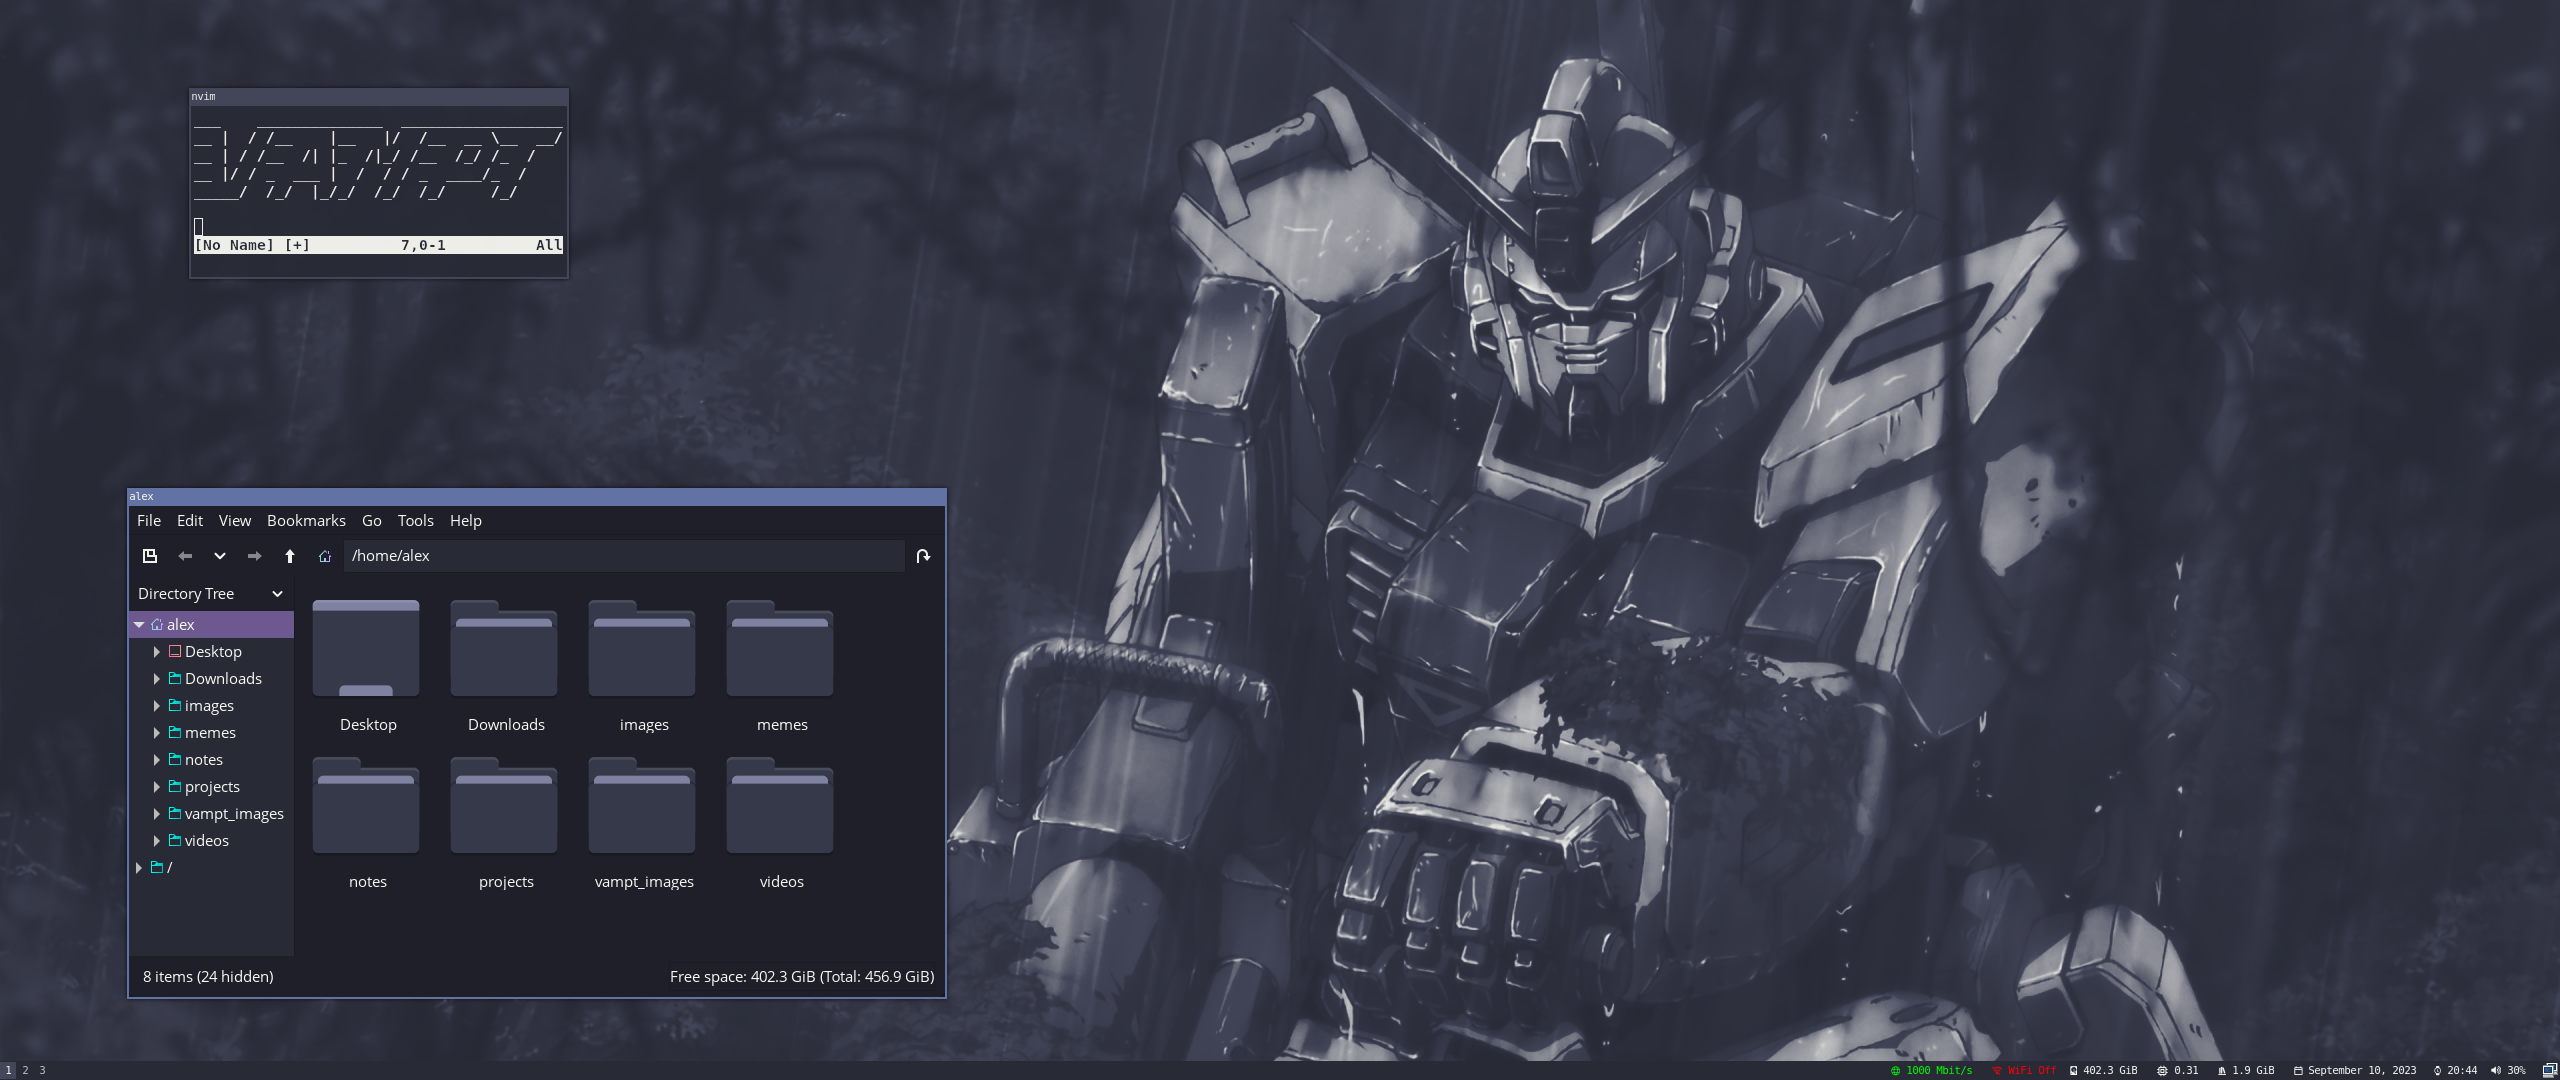This screenshot has height=1080, width=2560.
Task: Select vampt_images label in directory tree
Action: point(234,814)
